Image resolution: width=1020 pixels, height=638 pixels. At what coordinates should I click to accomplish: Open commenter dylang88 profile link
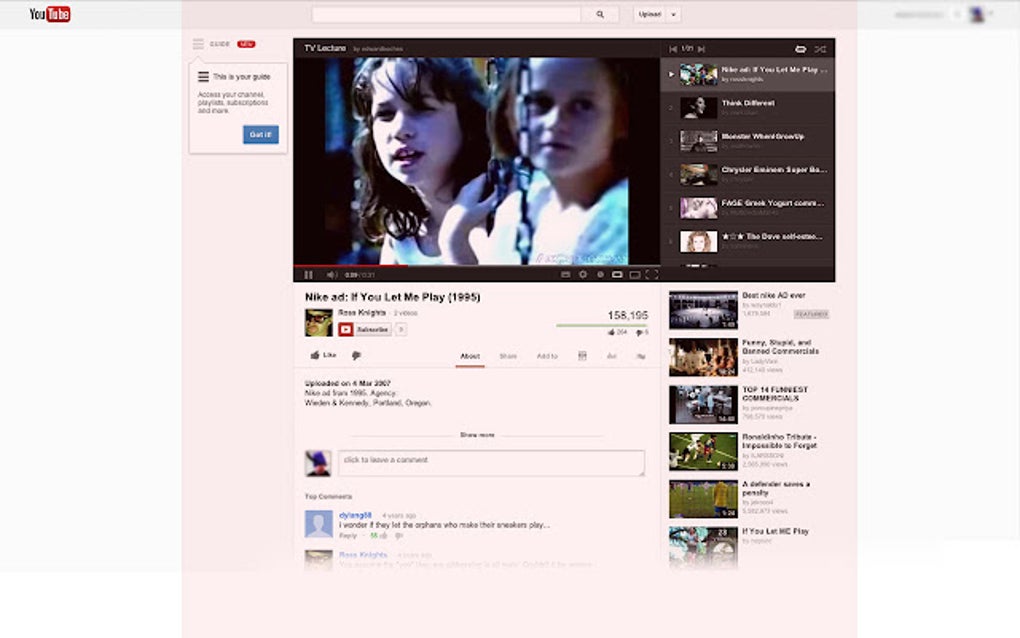(355, 515)
